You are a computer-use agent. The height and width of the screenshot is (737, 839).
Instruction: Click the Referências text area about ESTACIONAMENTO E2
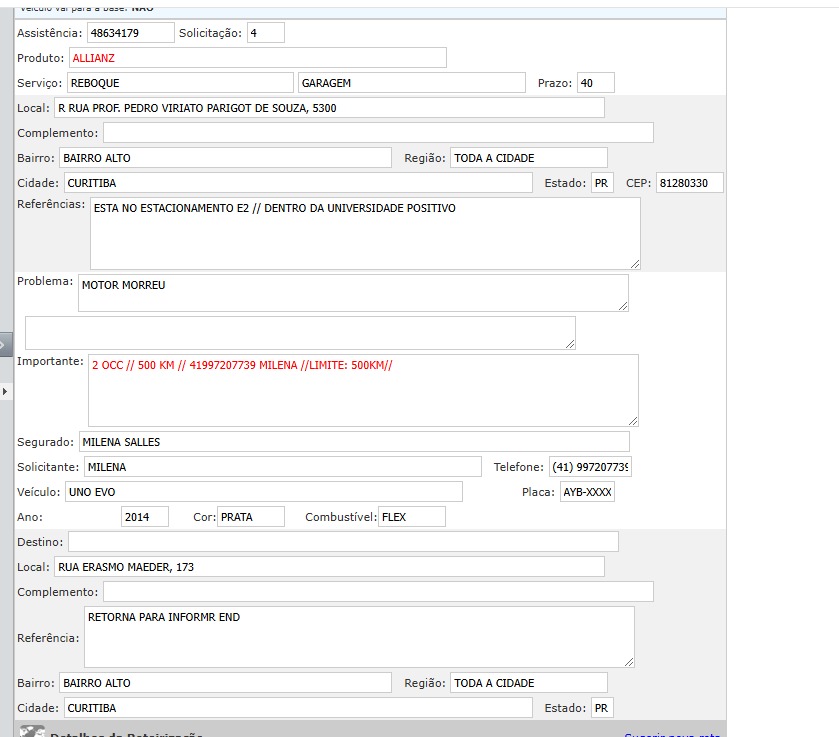(365, 234)
